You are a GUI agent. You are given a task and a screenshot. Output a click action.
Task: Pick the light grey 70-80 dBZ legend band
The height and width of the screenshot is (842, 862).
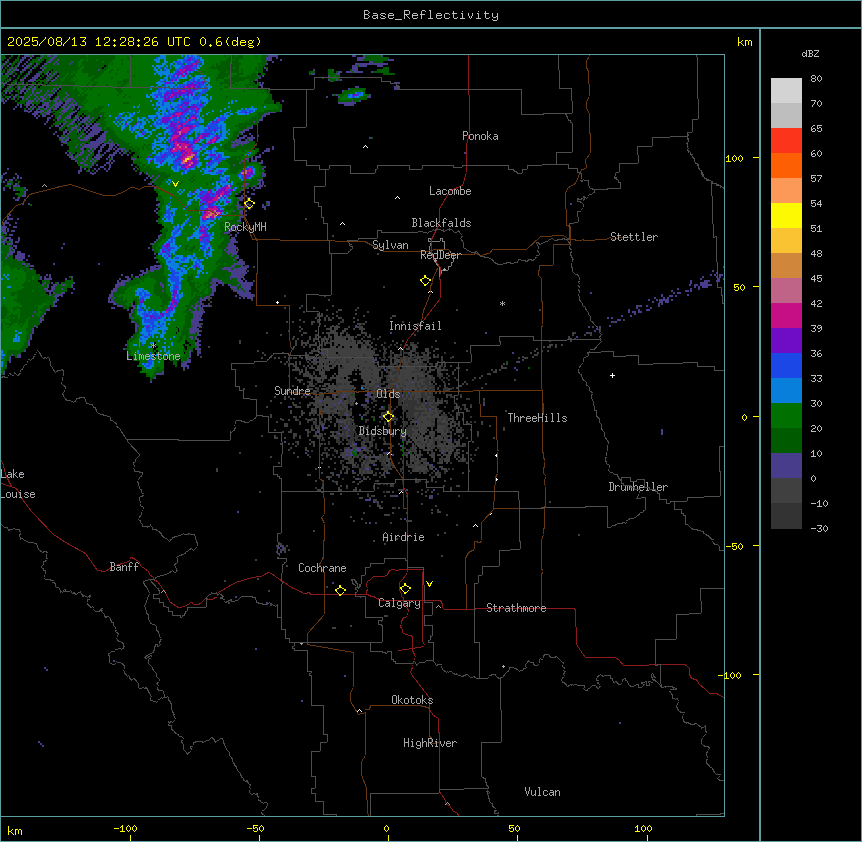[x=786, y=91]
